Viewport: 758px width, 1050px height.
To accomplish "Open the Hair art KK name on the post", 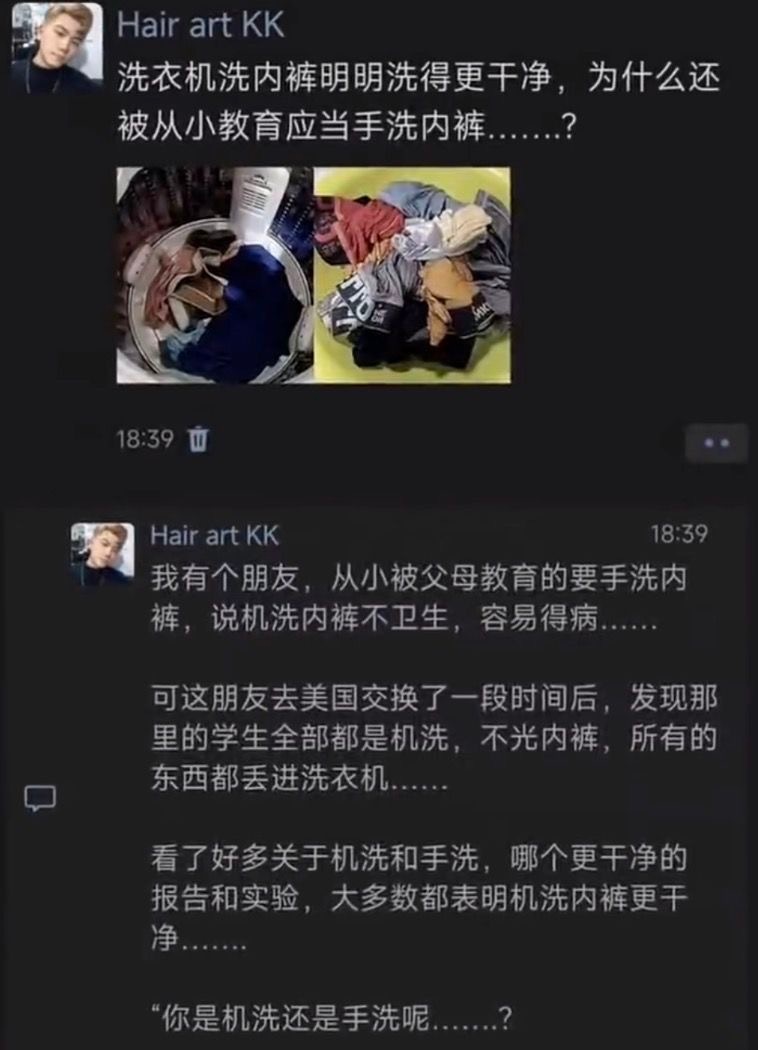I will [x=201, y=24].
